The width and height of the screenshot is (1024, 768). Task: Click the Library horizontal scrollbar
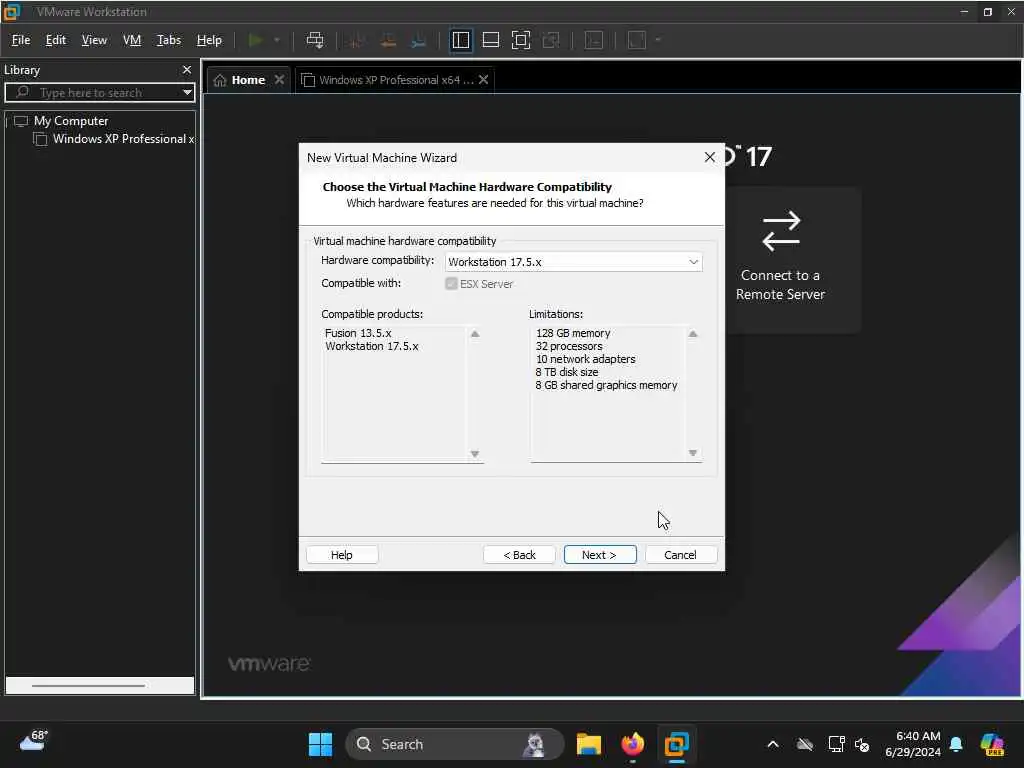coord(88,686)
